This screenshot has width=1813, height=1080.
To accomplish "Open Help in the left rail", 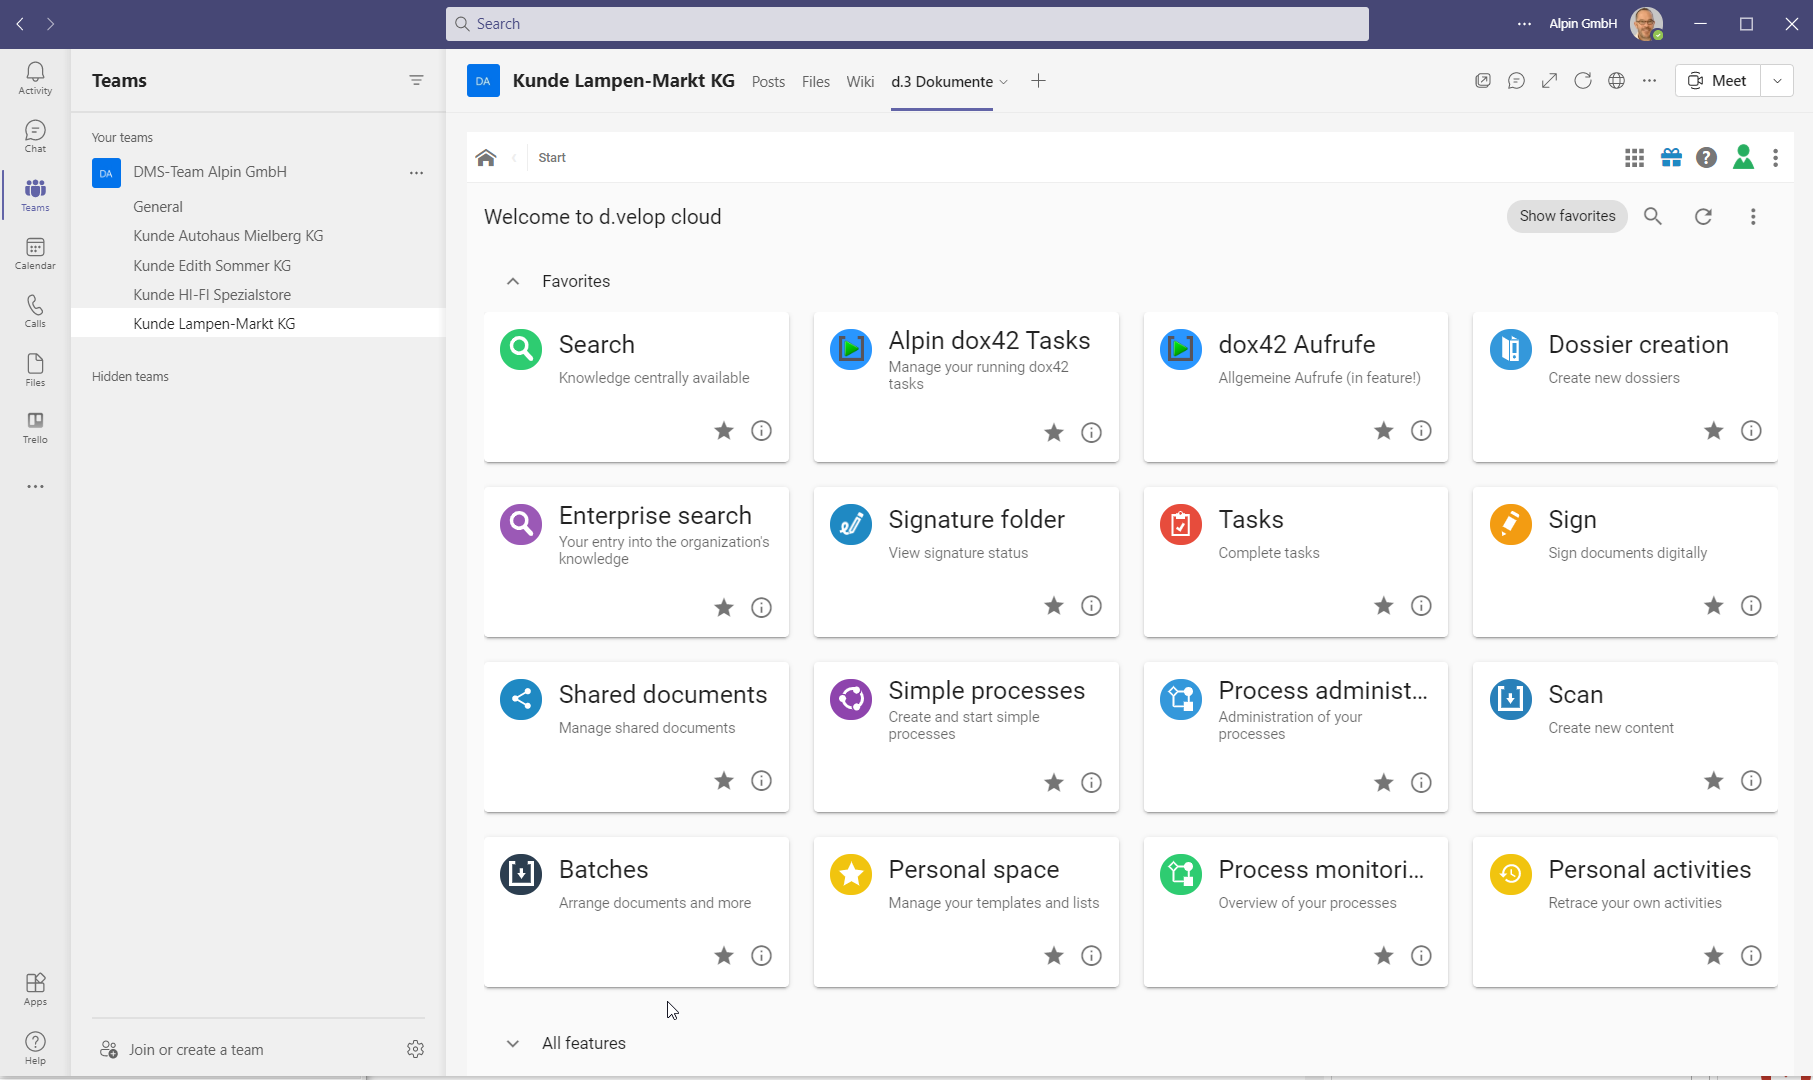I will [35, 1048].
